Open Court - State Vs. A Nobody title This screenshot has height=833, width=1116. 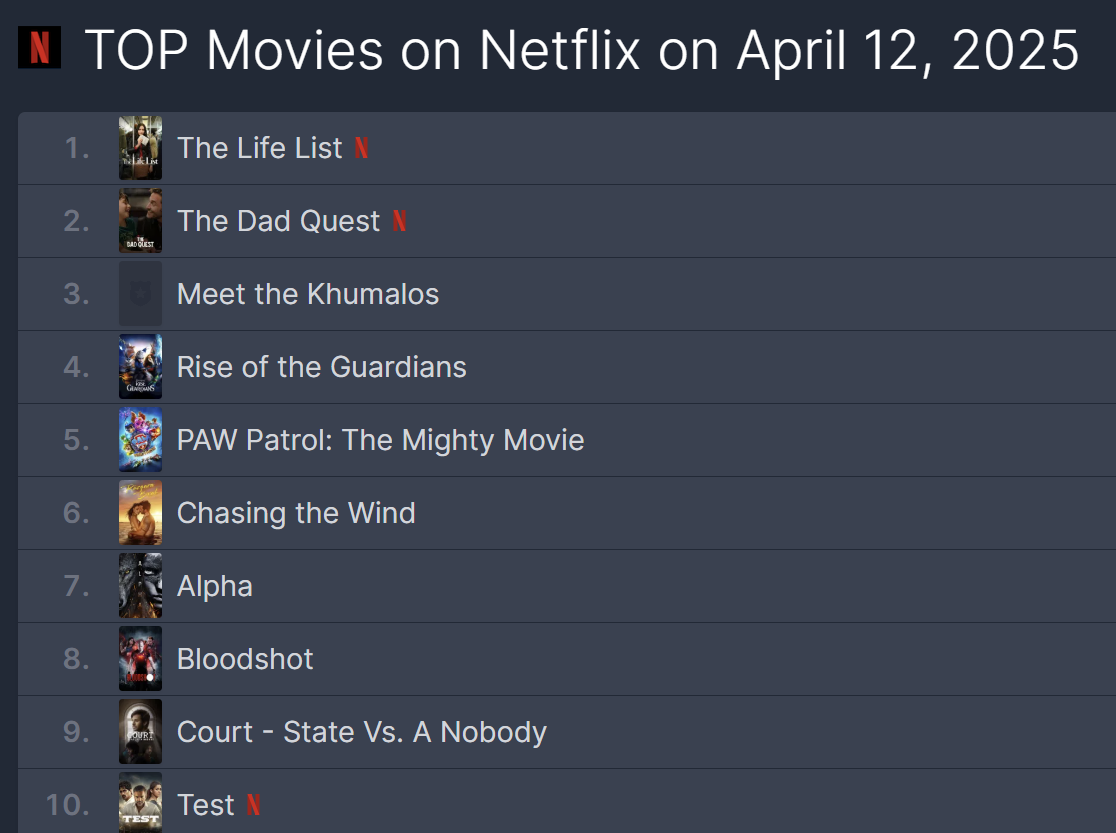coord(362,732)
